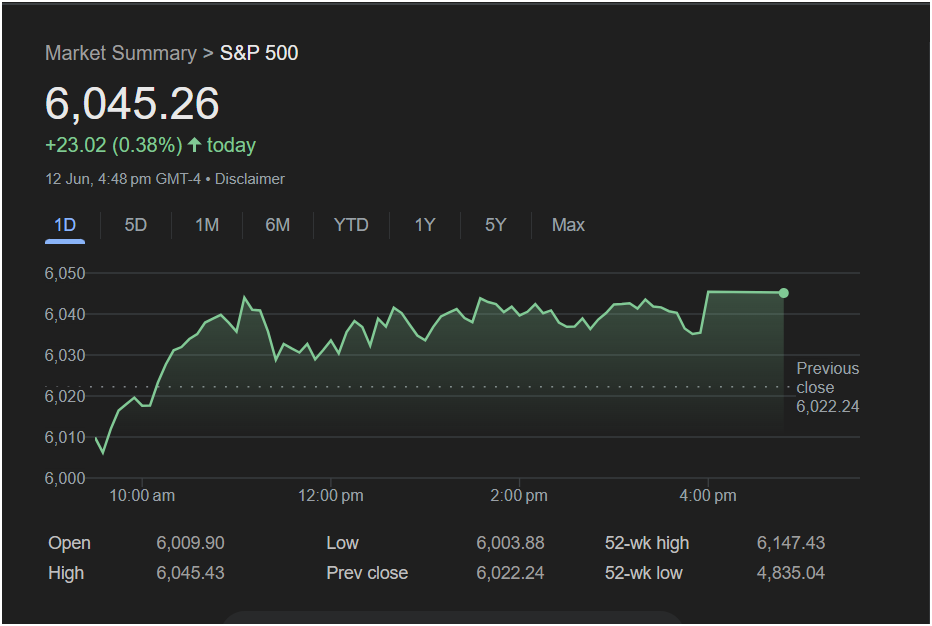The height and width of the screenshot is (626, 932).
Task: Click the 52-wk high value 6,147.43
Action: click(791, 543)
